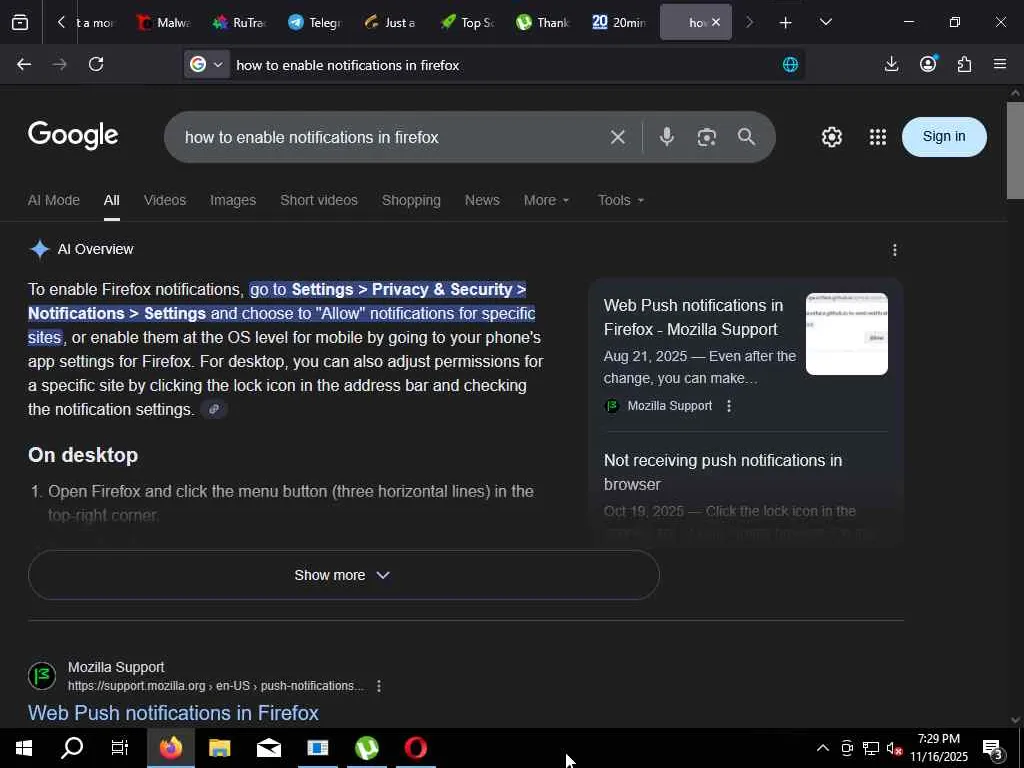Open Firefox View tab overview icon
Screen dimensions: 1024x768
pyautogui.click(x=20, y=22)
